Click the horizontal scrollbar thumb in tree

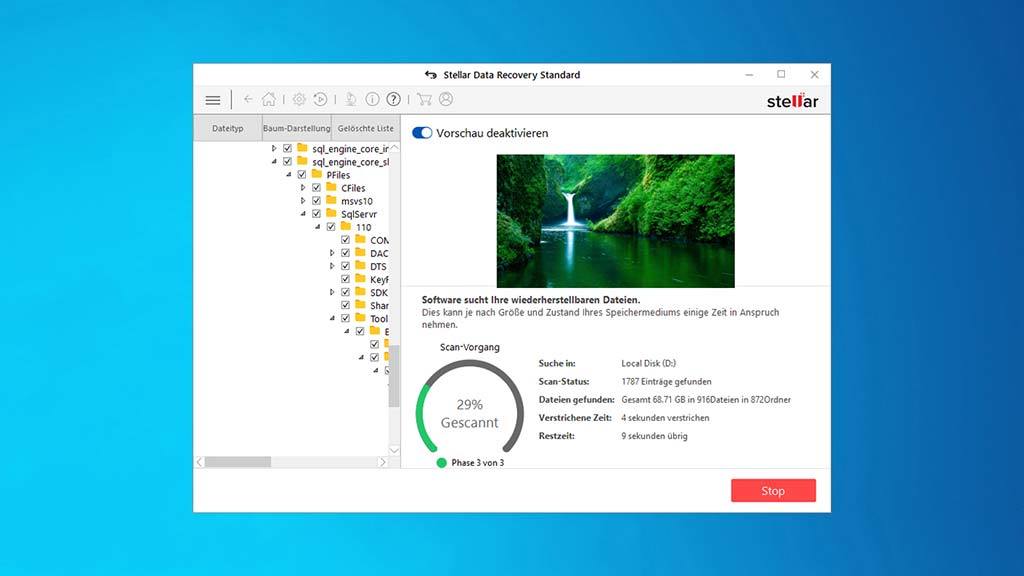point(238,462)
